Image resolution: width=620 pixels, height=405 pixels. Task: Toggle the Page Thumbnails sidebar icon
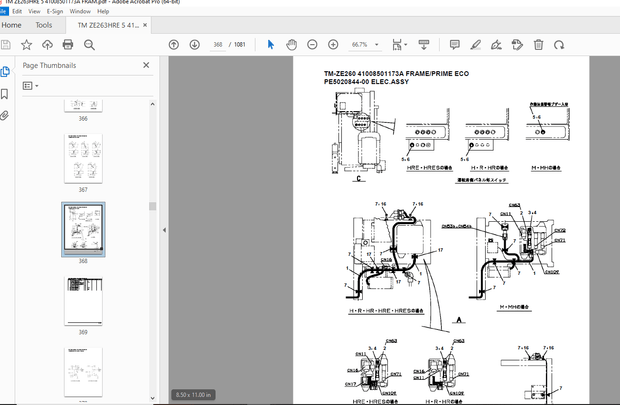point(6,71)
